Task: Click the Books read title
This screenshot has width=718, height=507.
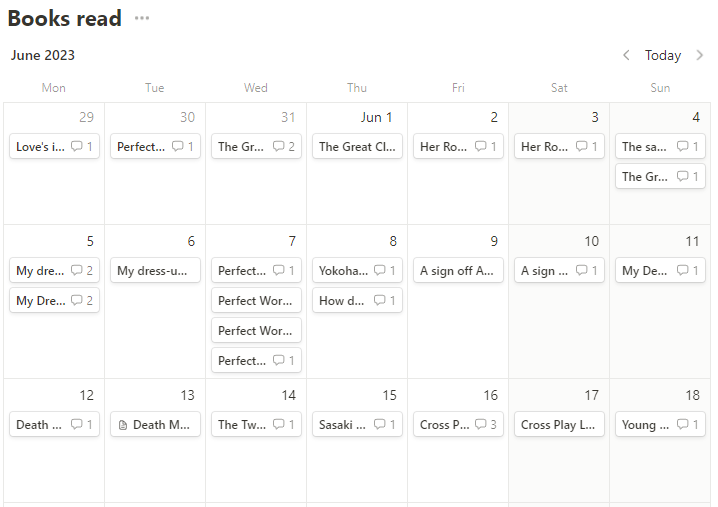Action: coord(65,18)
